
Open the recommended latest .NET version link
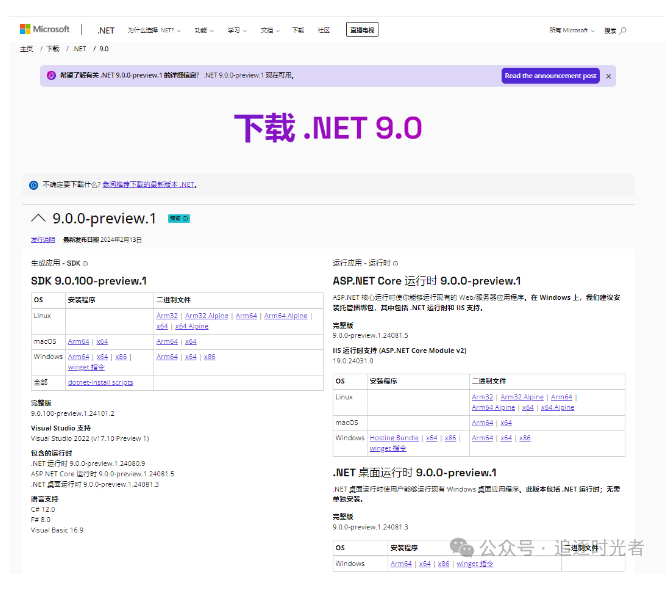point(148,185)
